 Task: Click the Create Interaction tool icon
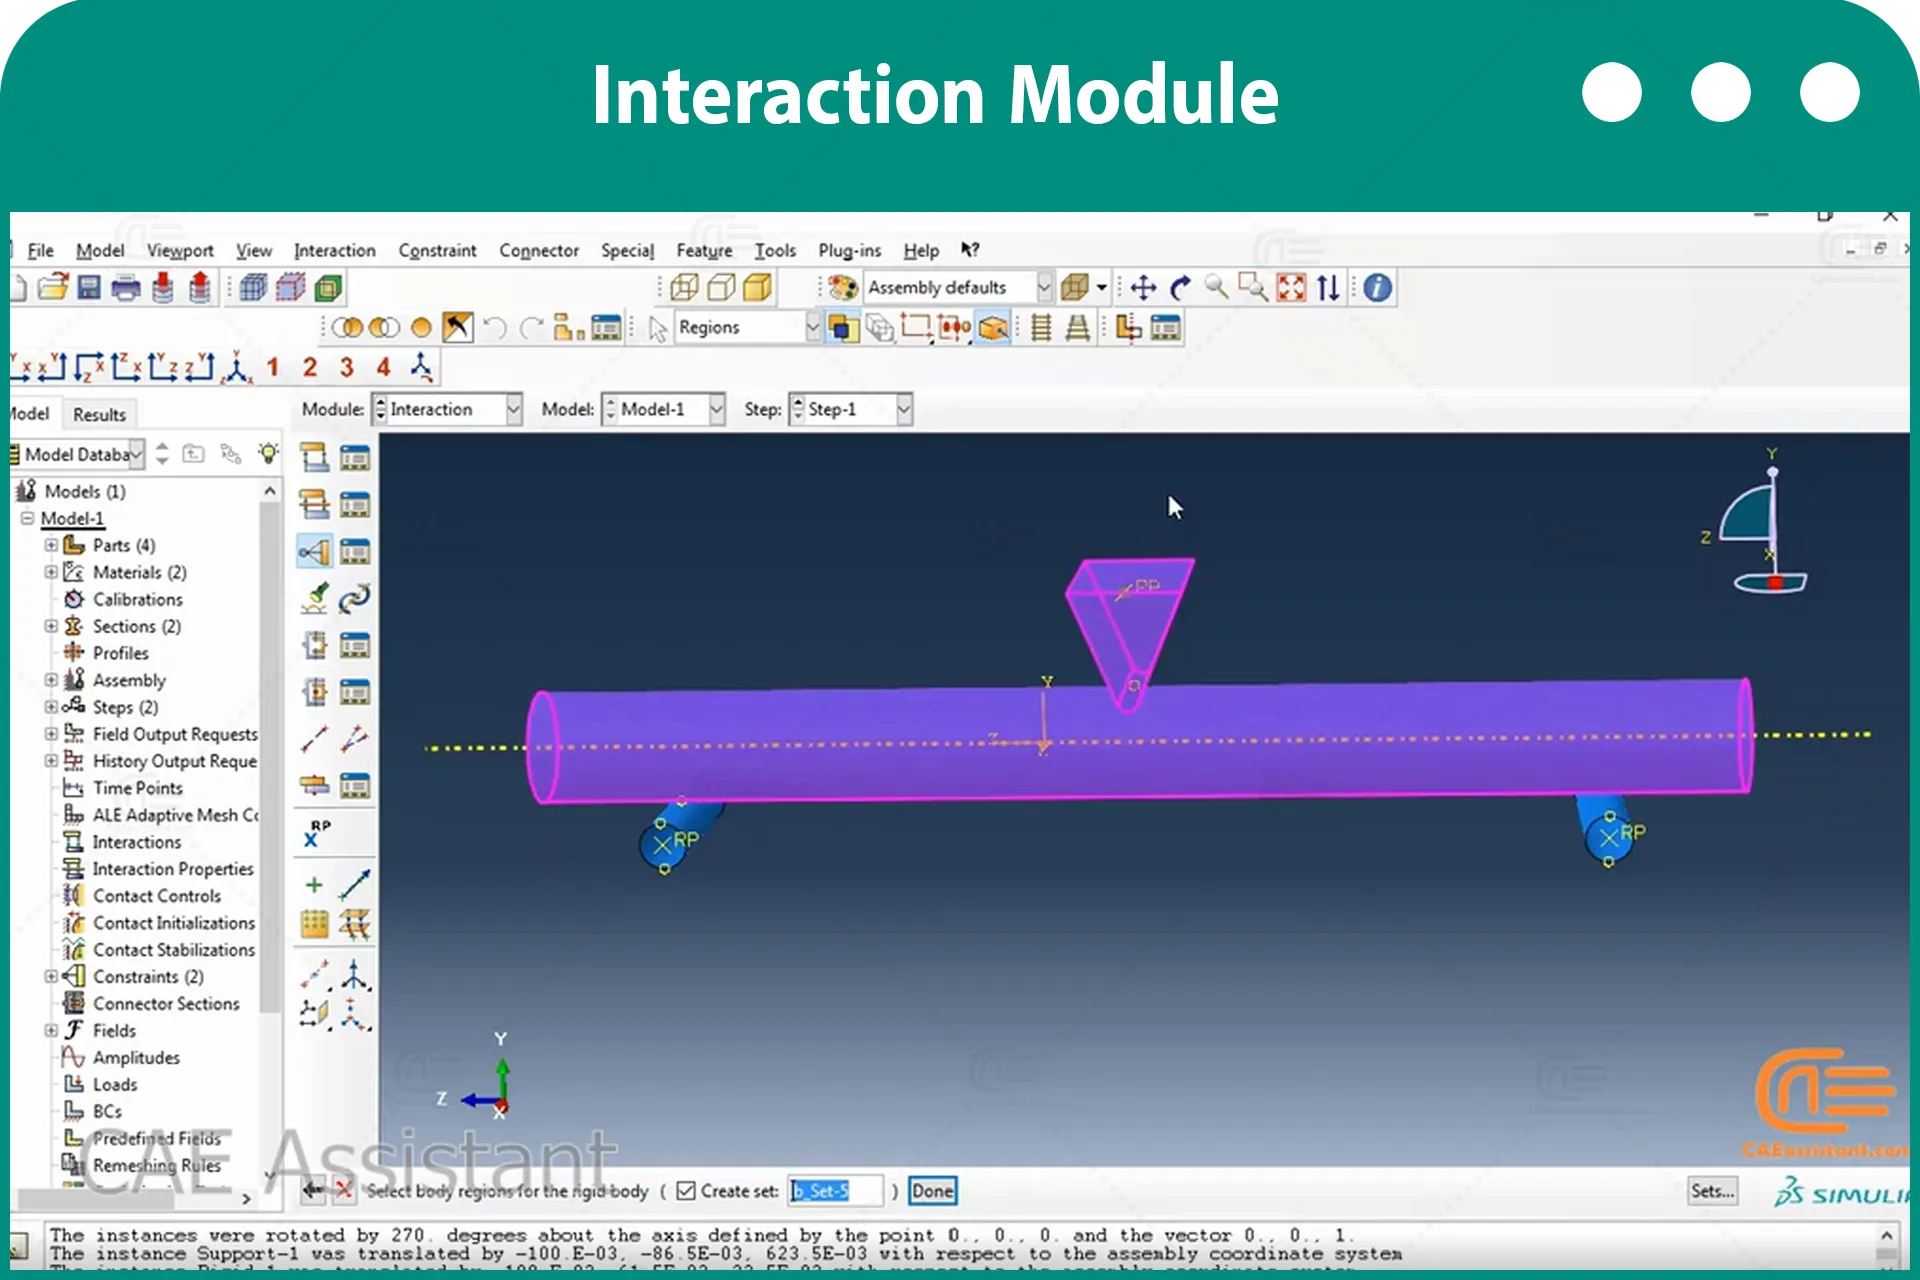[x=314, y=458]
